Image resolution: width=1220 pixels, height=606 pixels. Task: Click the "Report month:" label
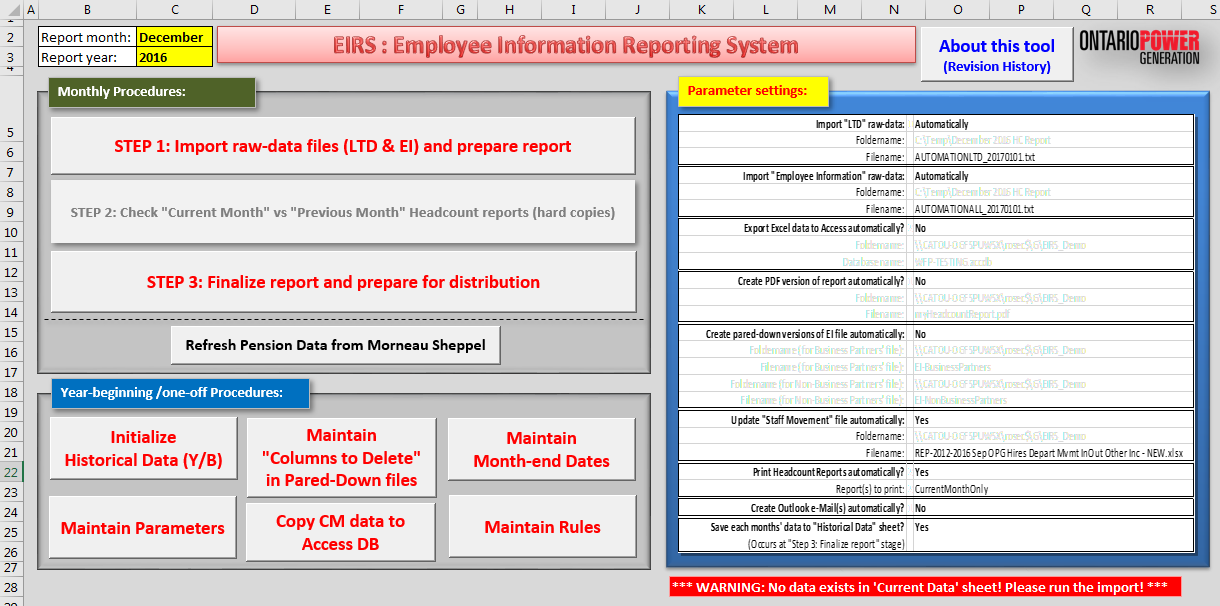click(87, 37)
